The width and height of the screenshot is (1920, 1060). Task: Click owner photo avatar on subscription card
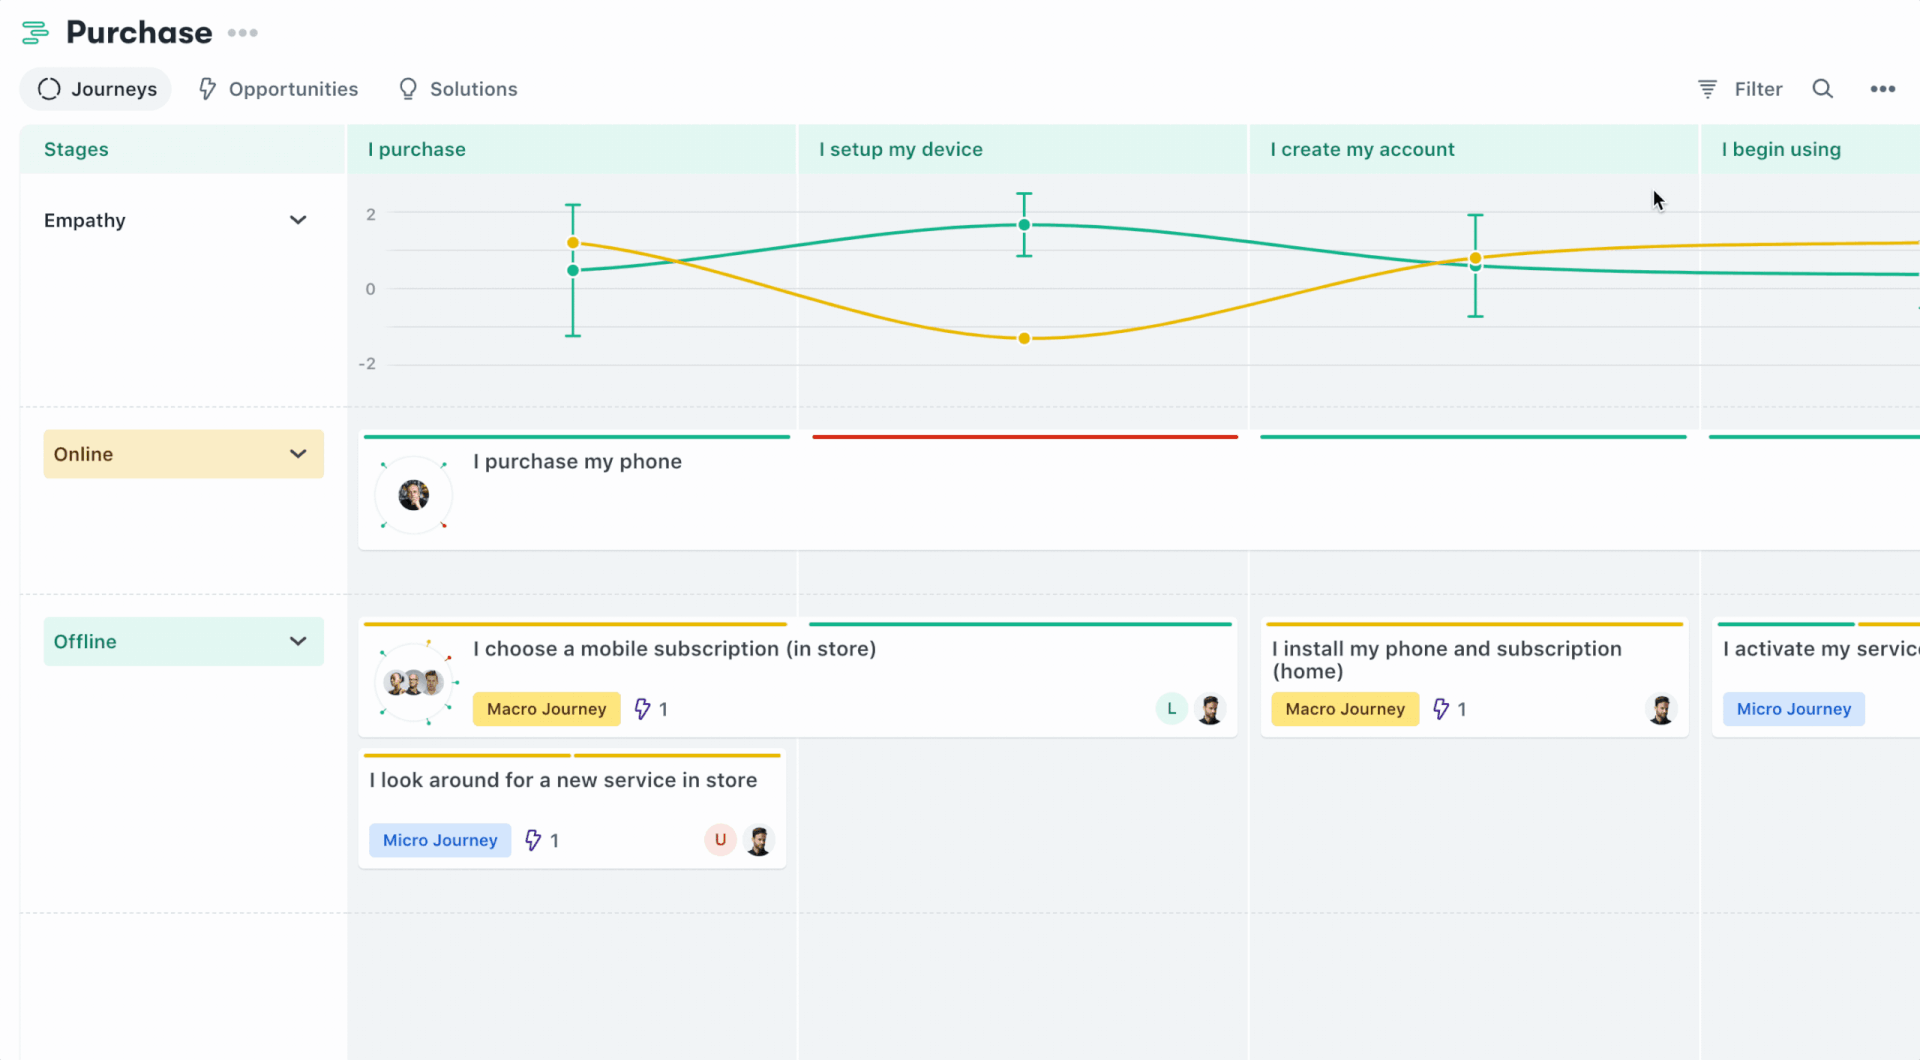pos(1210,709)
